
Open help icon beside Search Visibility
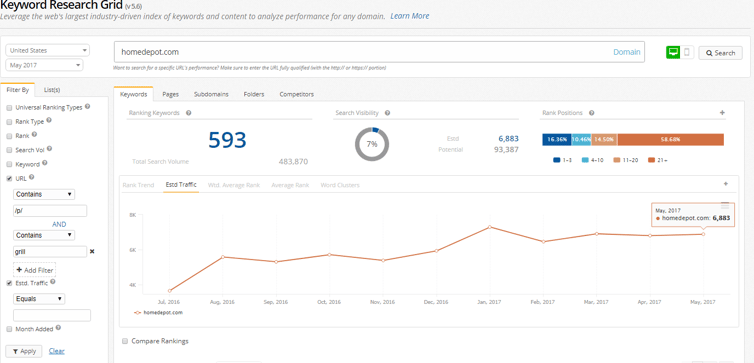[387, 113]
